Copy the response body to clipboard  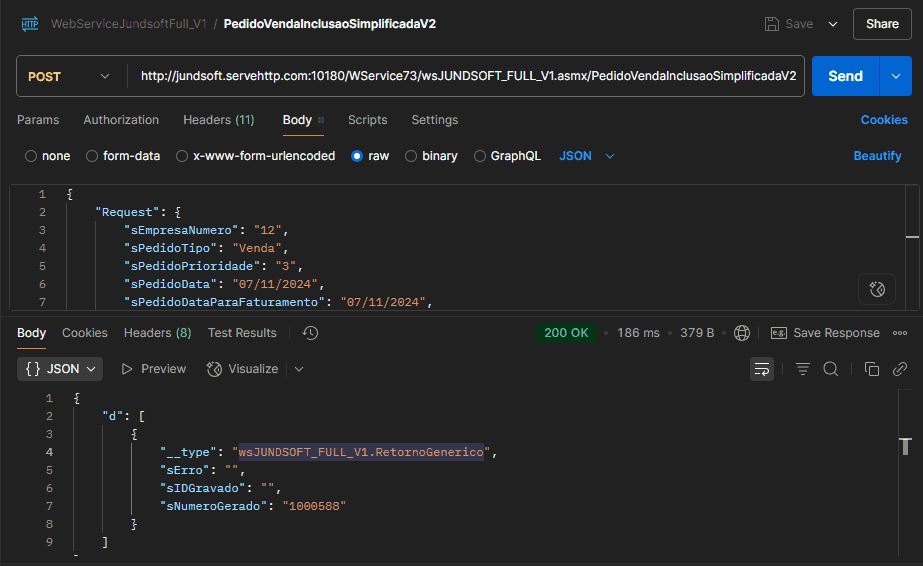(871, 369)
